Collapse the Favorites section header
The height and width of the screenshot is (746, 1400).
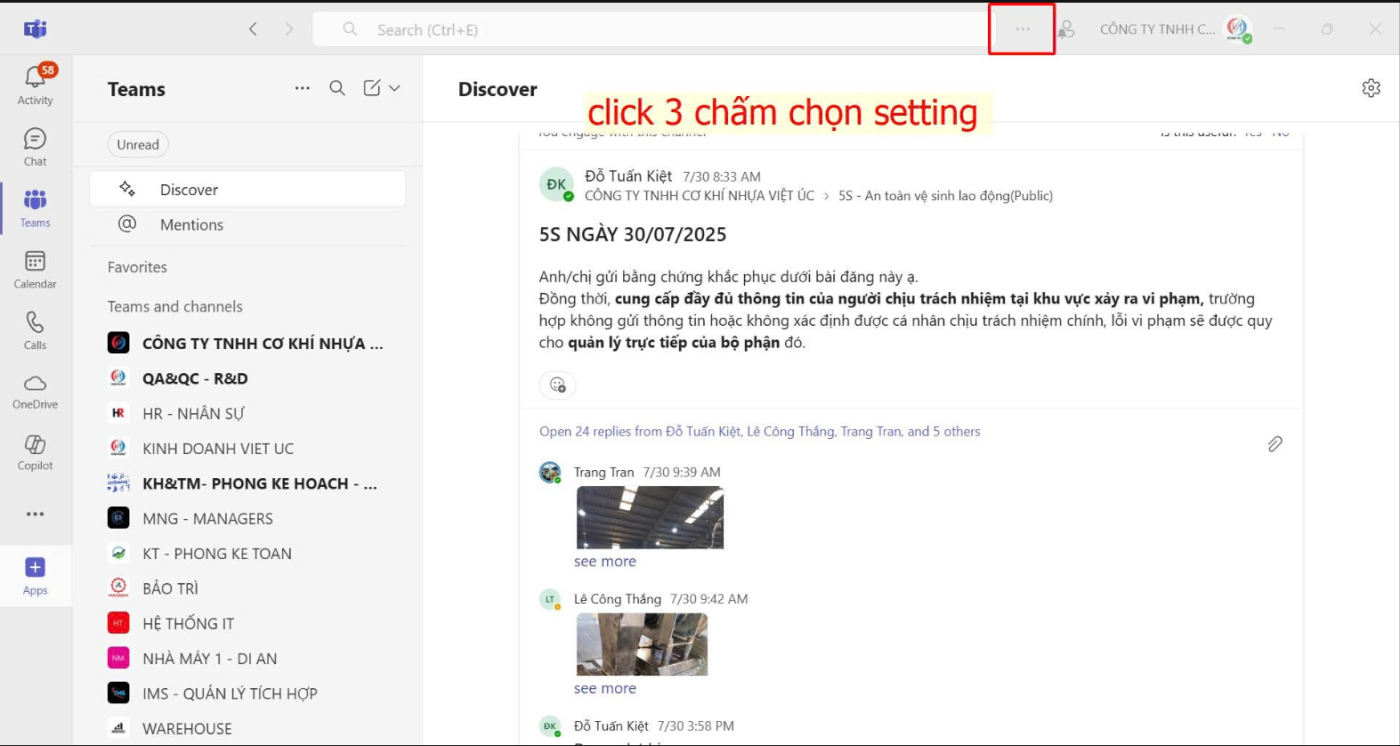click(x=138, y=267)
